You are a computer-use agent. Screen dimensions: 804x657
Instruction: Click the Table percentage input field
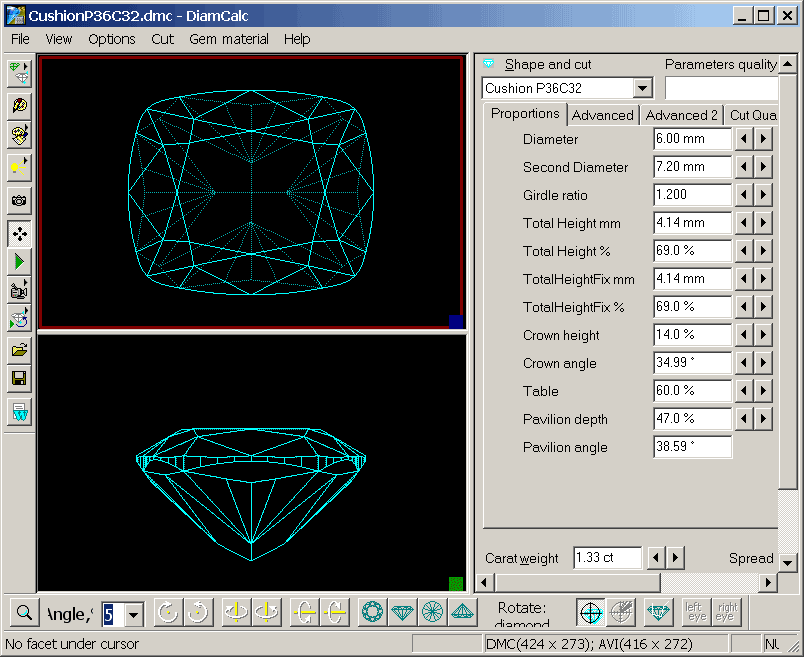click(691, 391)
